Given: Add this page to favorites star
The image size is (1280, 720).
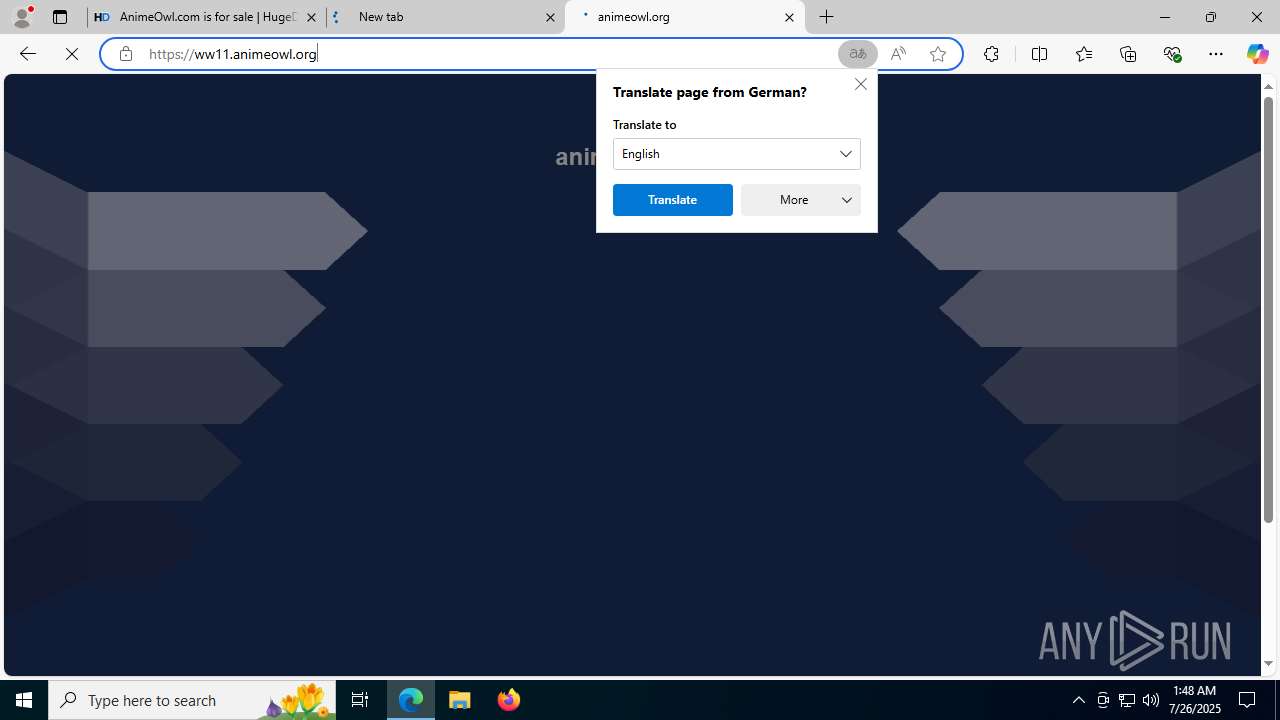Looking at the screenshot, I should (938, 54).
